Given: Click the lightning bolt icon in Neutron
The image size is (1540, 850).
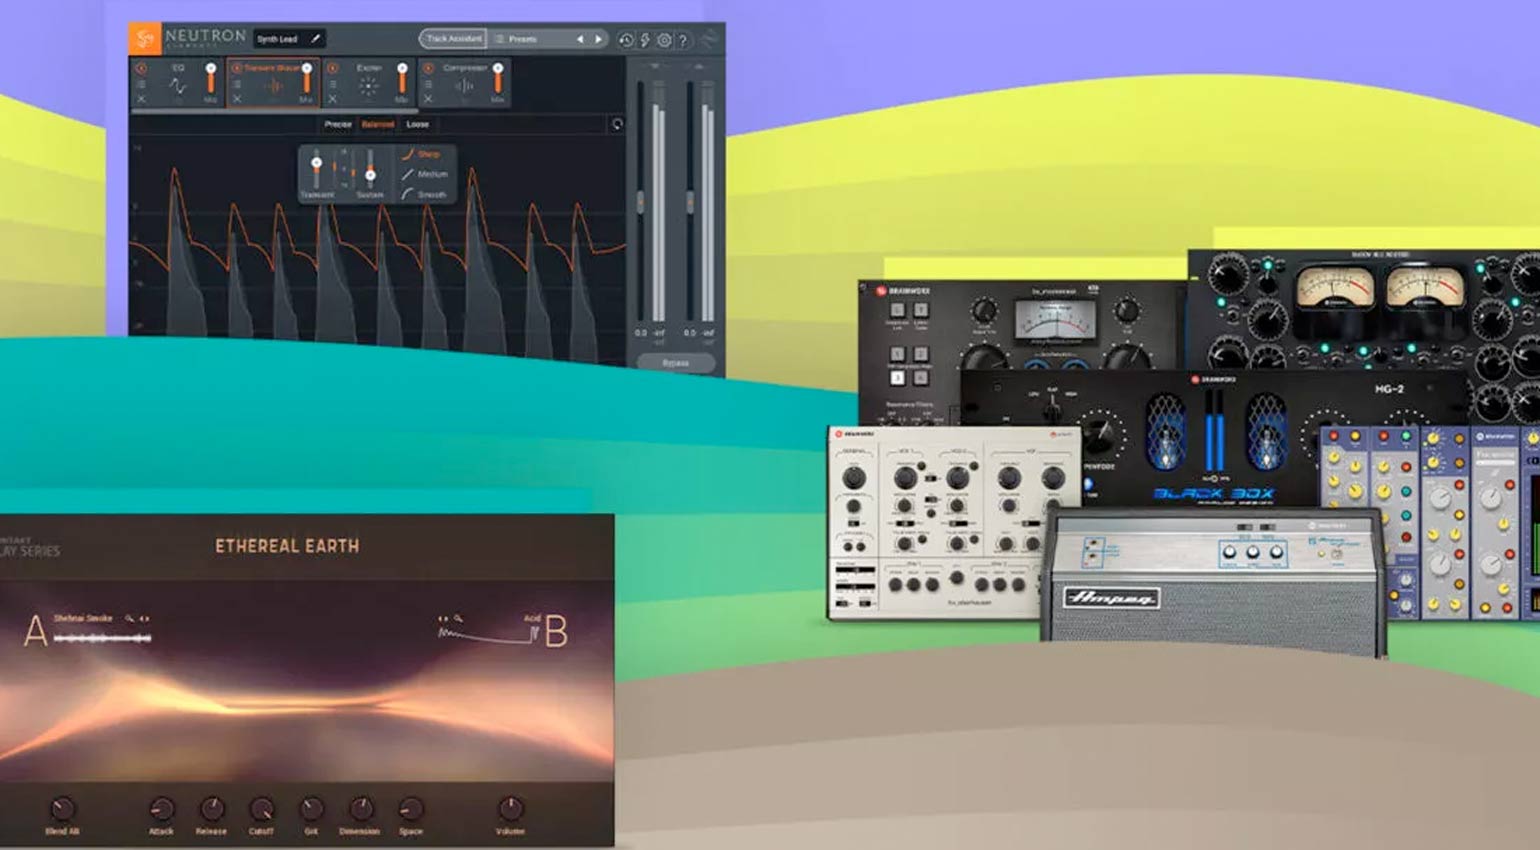Looking at the screenshot, I should click(x=645, y=40).
